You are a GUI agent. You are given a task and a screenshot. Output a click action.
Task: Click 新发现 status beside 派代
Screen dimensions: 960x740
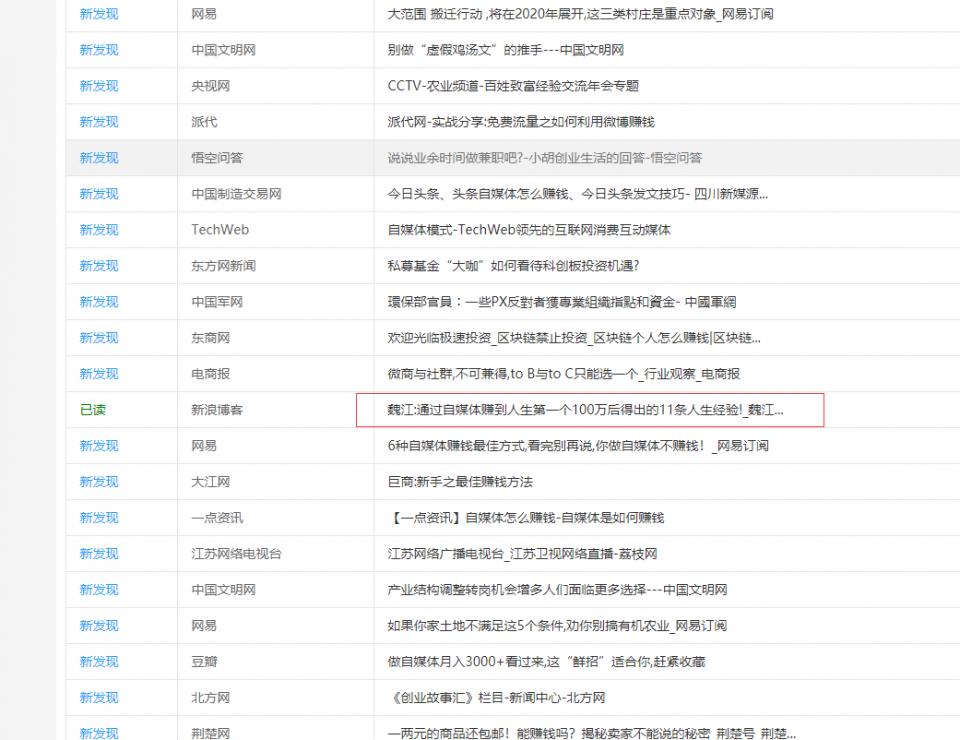click(x=99, y=122)
